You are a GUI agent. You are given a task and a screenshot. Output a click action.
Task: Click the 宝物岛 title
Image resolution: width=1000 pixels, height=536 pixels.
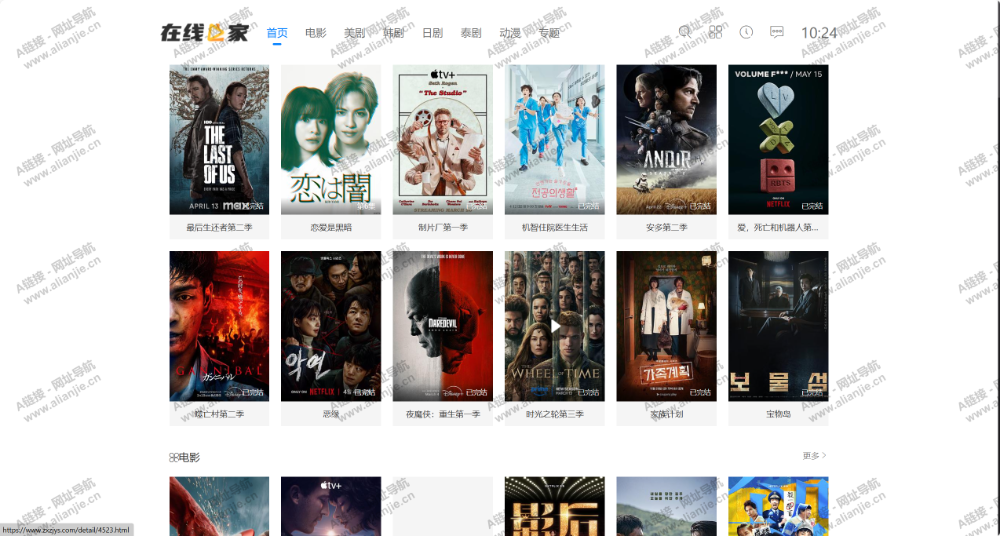pyautogui.click(x=778, y=414)
